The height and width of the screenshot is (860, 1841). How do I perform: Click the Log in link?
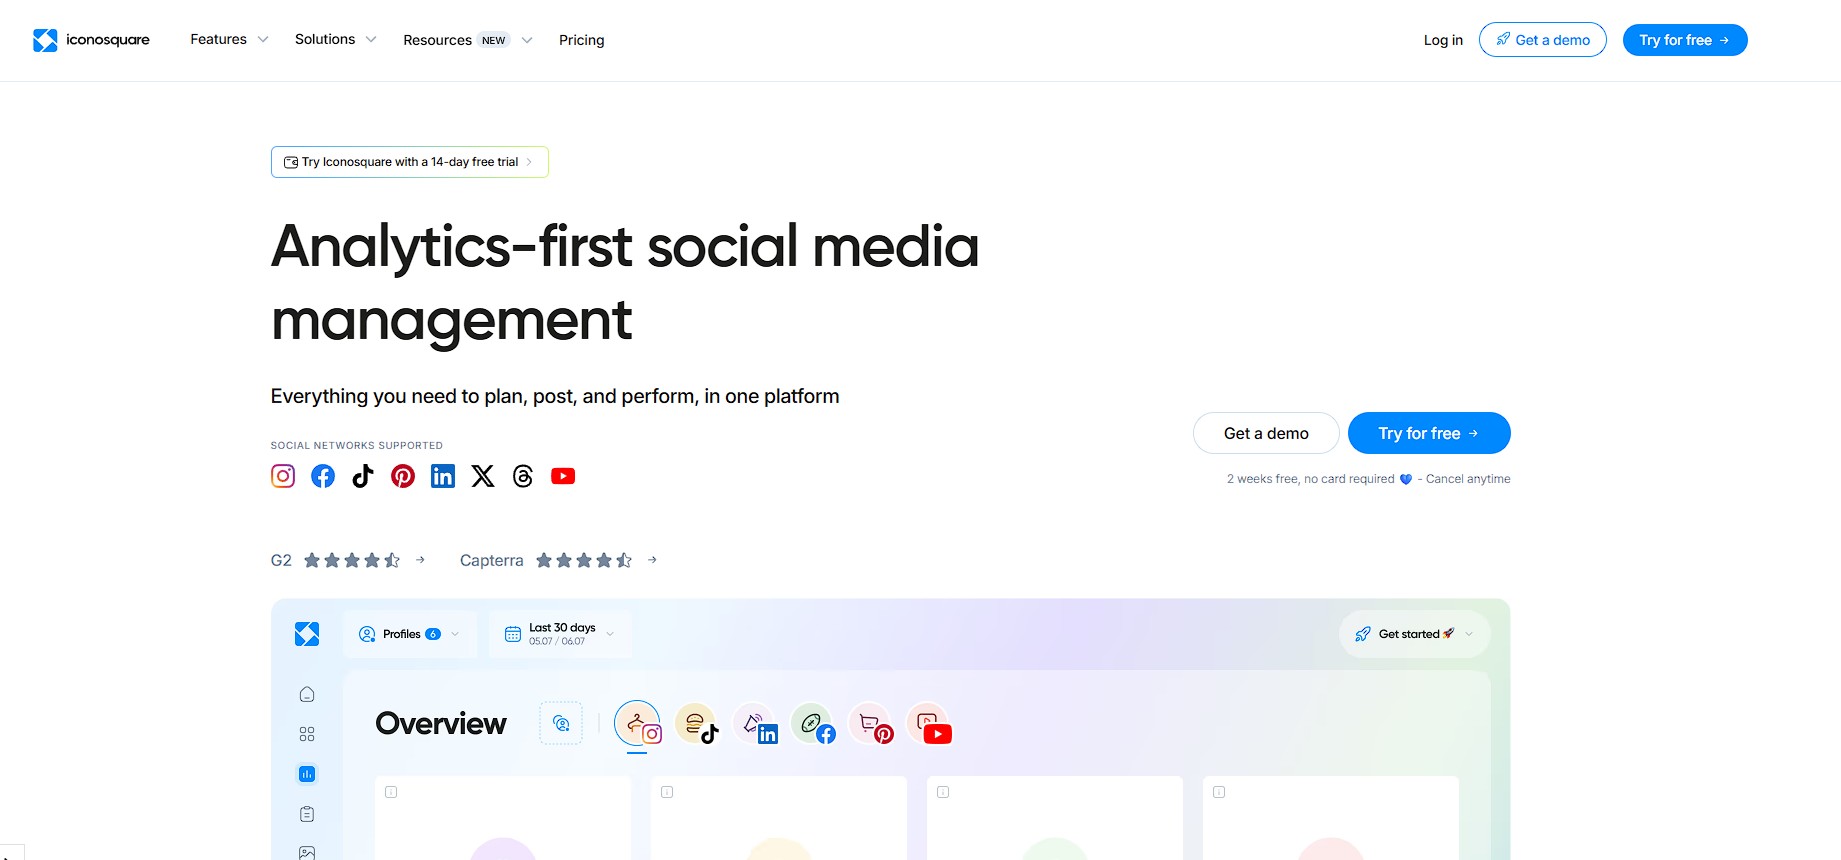point(1443,40)
